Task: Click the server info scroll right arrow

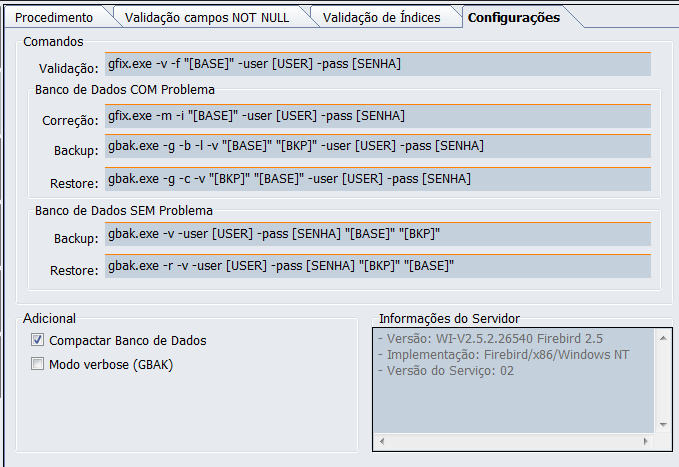Action: coord(646,442)
